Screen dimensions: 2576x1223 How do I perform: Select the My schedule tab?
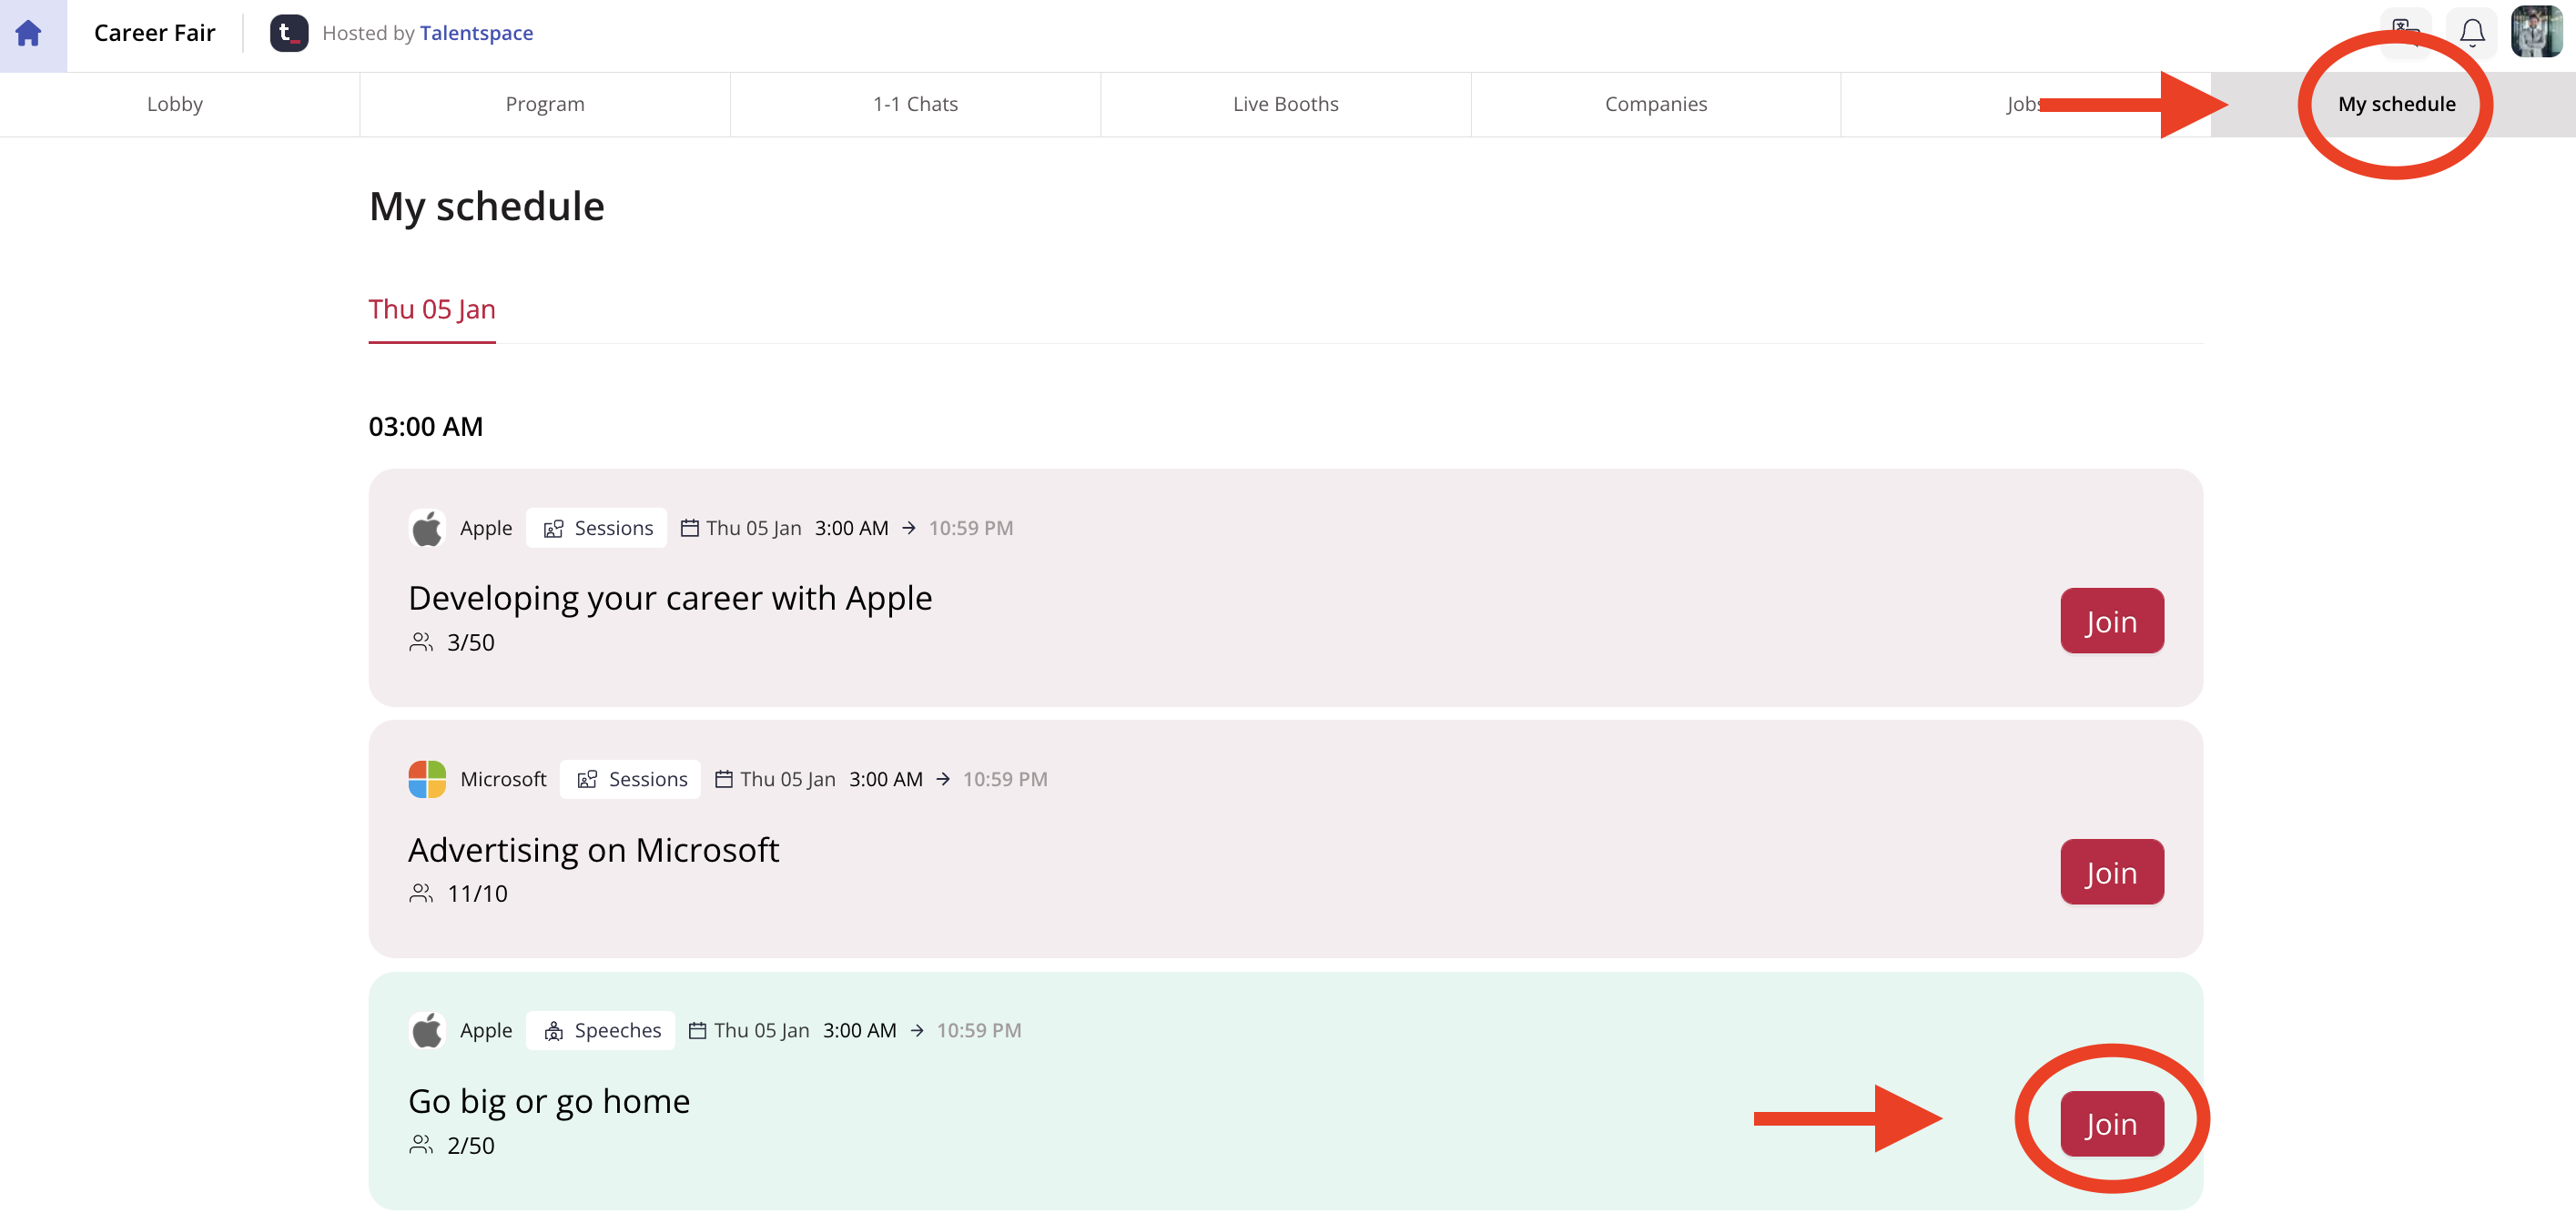[2396, 104]
